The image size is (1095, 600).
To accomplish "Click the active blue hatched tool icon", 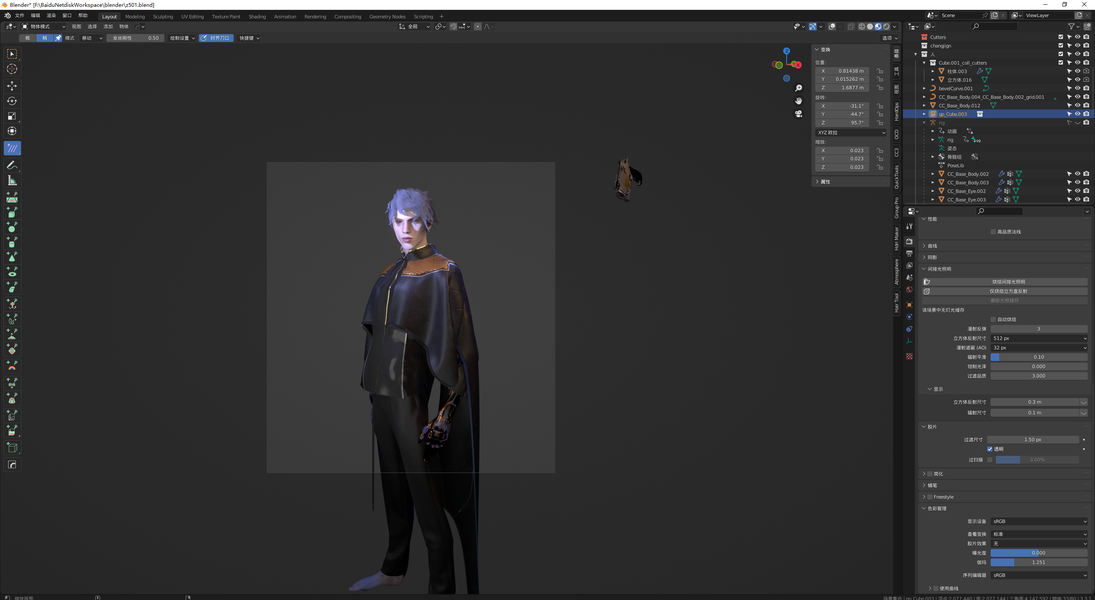I will tap(12, 148).
